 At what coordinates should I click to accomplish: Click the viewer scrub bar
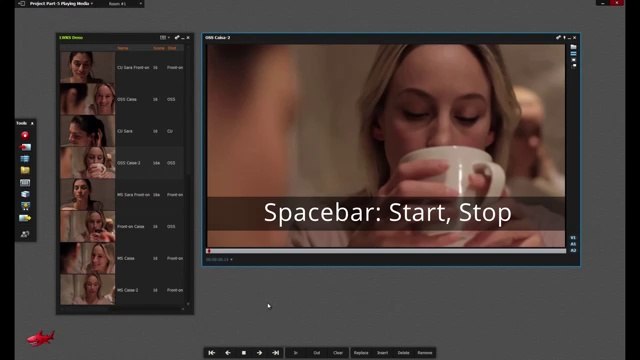tap(387, 251)
